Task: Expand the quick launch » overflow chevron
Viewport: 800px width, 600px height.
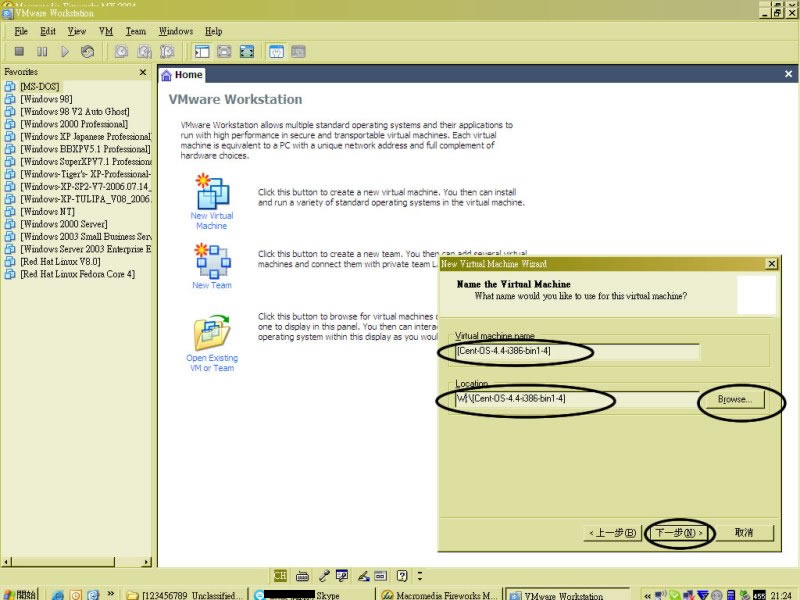Action: coord(110,593)
